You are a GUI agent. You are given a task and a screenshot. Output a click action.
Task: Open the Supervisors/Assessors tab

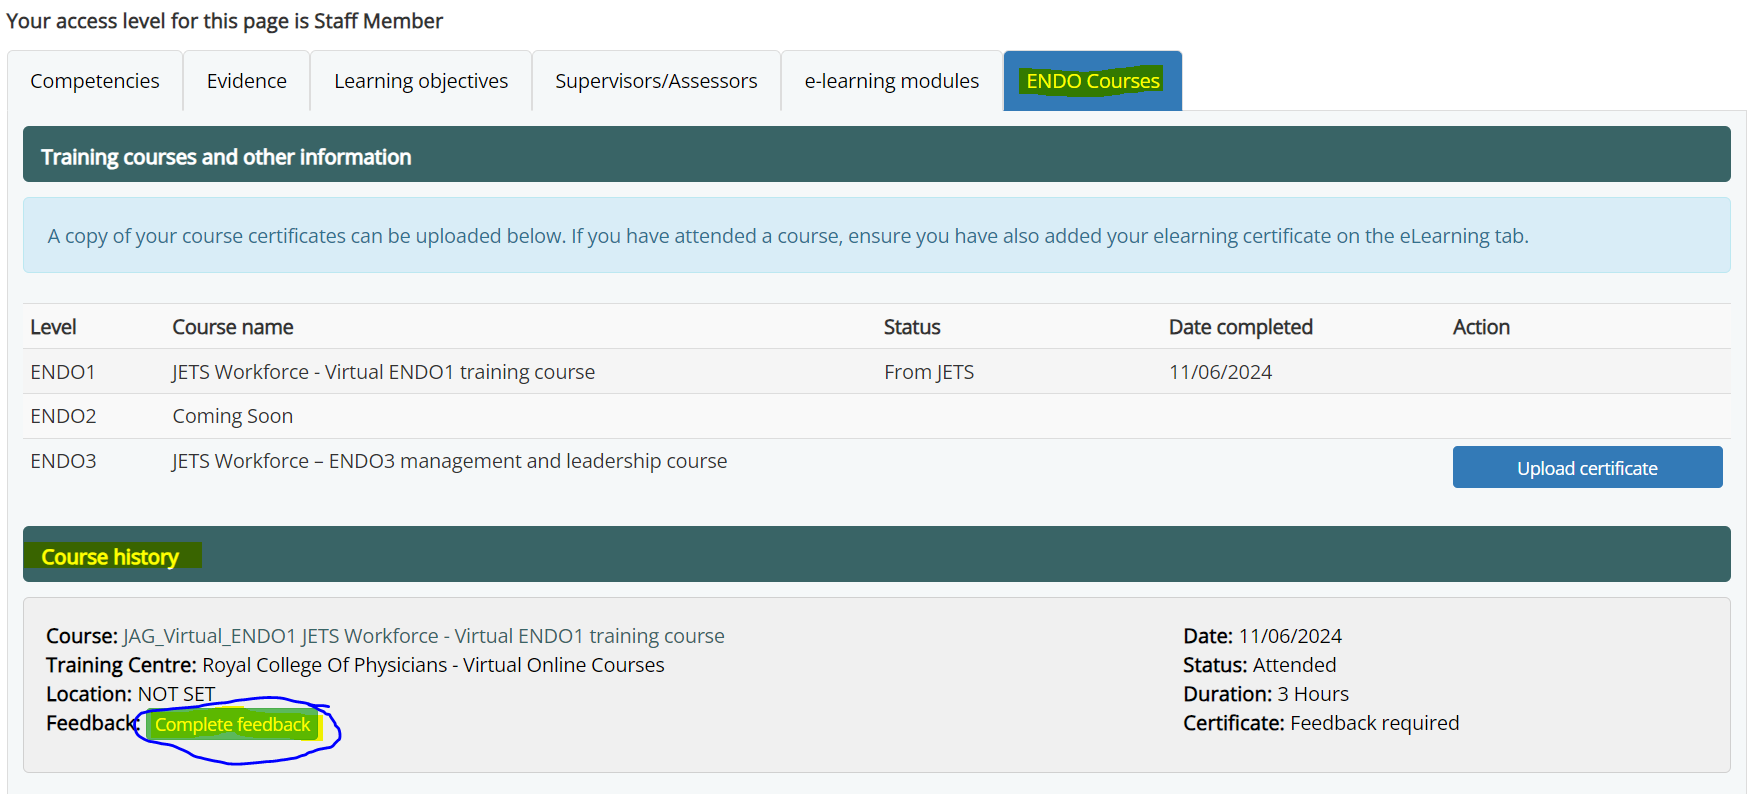click(x=656, y=81)
